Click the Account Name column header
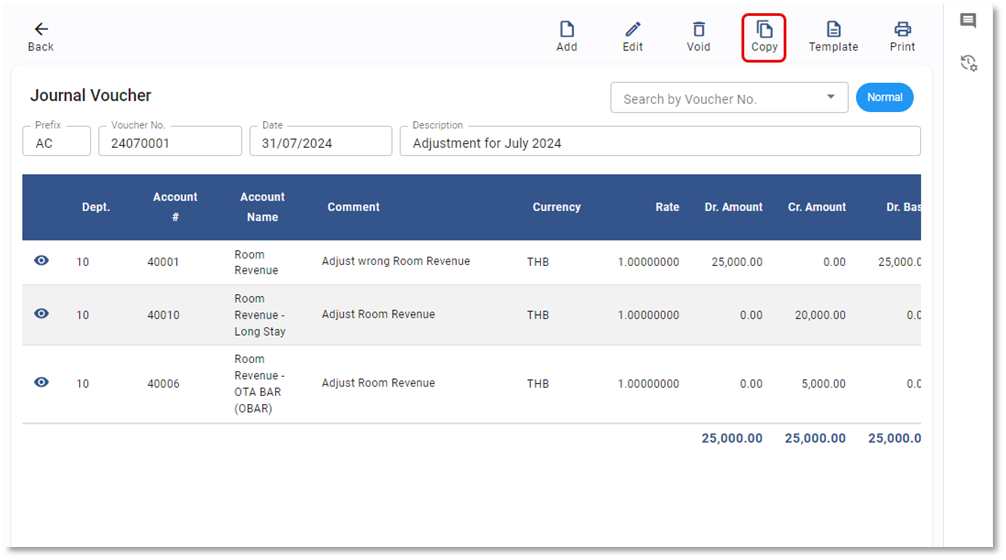Image resolution: width=1006 pixels, height=560 pixels. 262,207
